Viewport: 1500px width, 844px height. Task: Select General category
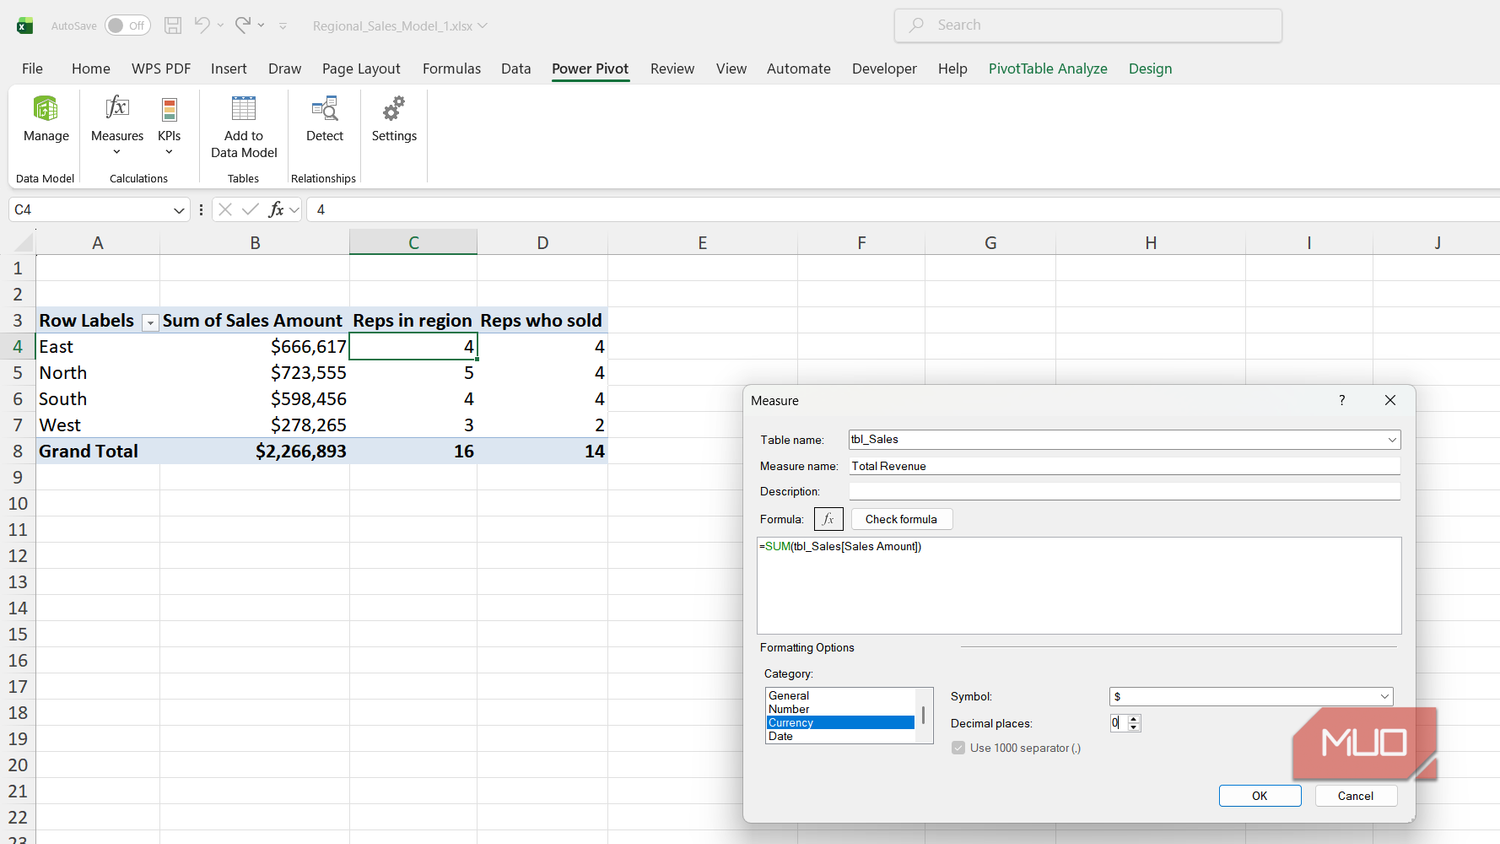point(840,695)
